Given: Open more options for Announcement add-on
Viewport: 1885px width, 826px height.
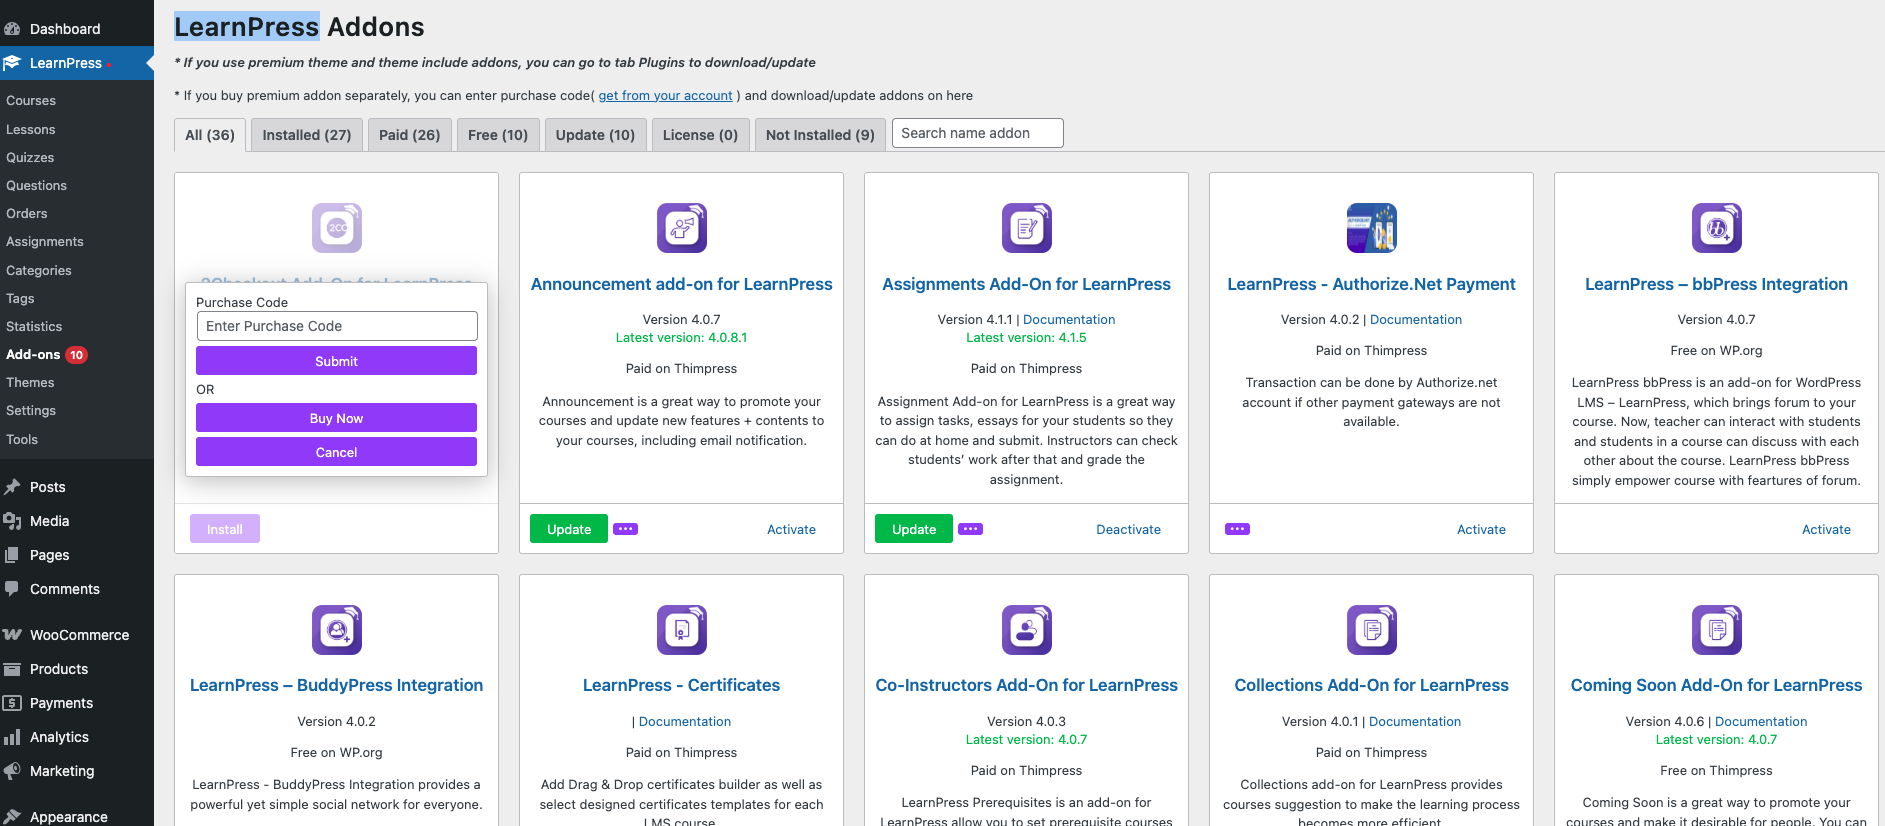Looking at the screenshot, I should pos(625,529).
